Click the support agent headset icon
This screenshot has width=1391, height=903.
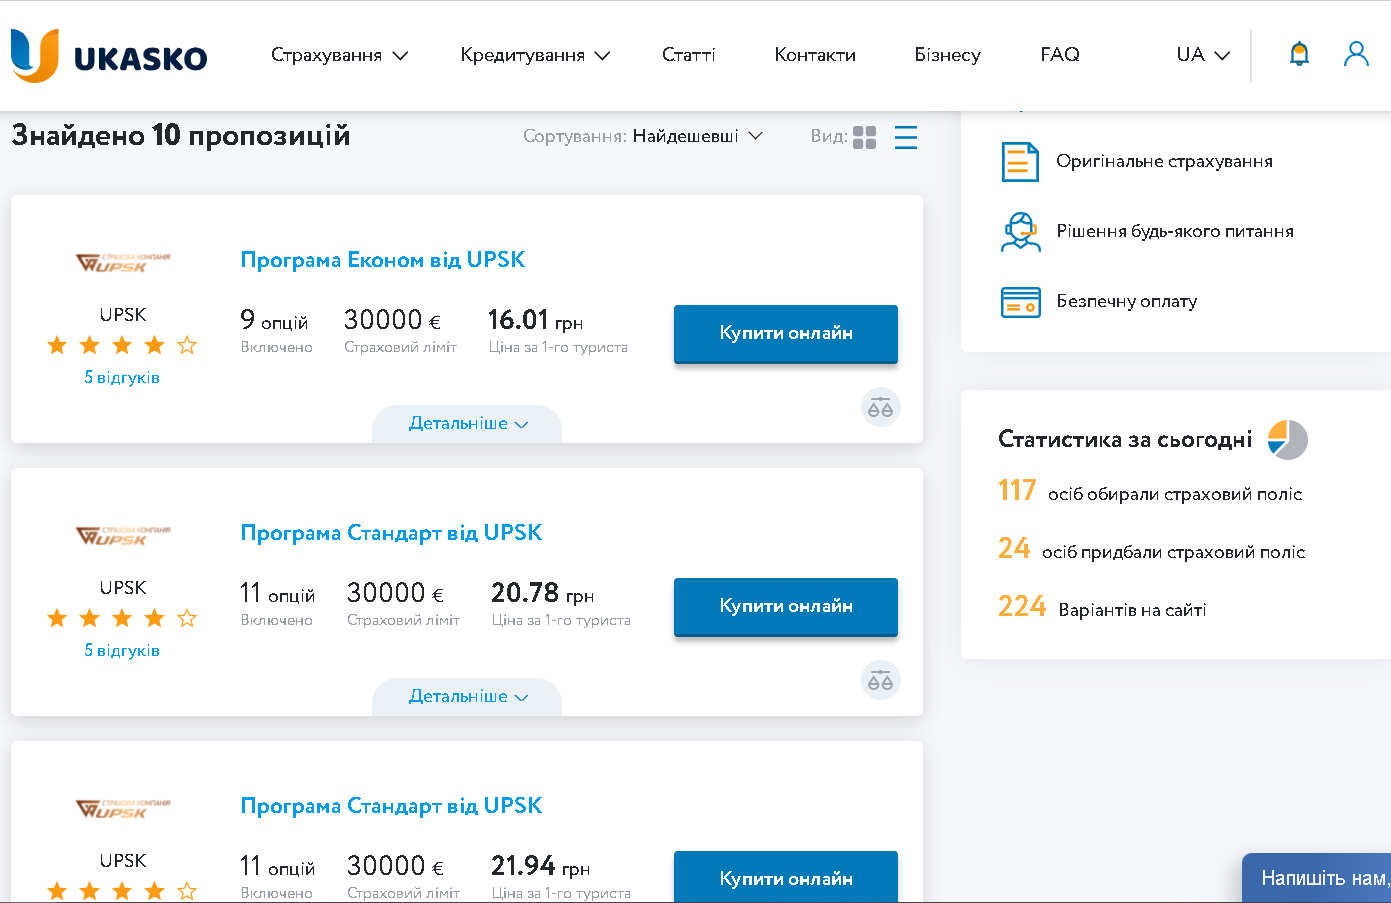(1020, 231)
